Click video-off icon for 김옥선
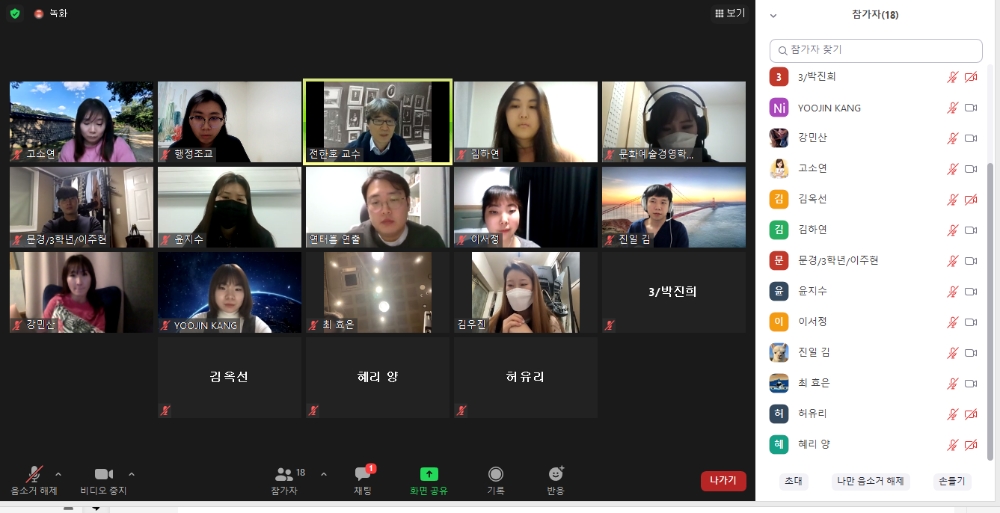This screenshot has width=1000, height=513. [x=971, y=200]
